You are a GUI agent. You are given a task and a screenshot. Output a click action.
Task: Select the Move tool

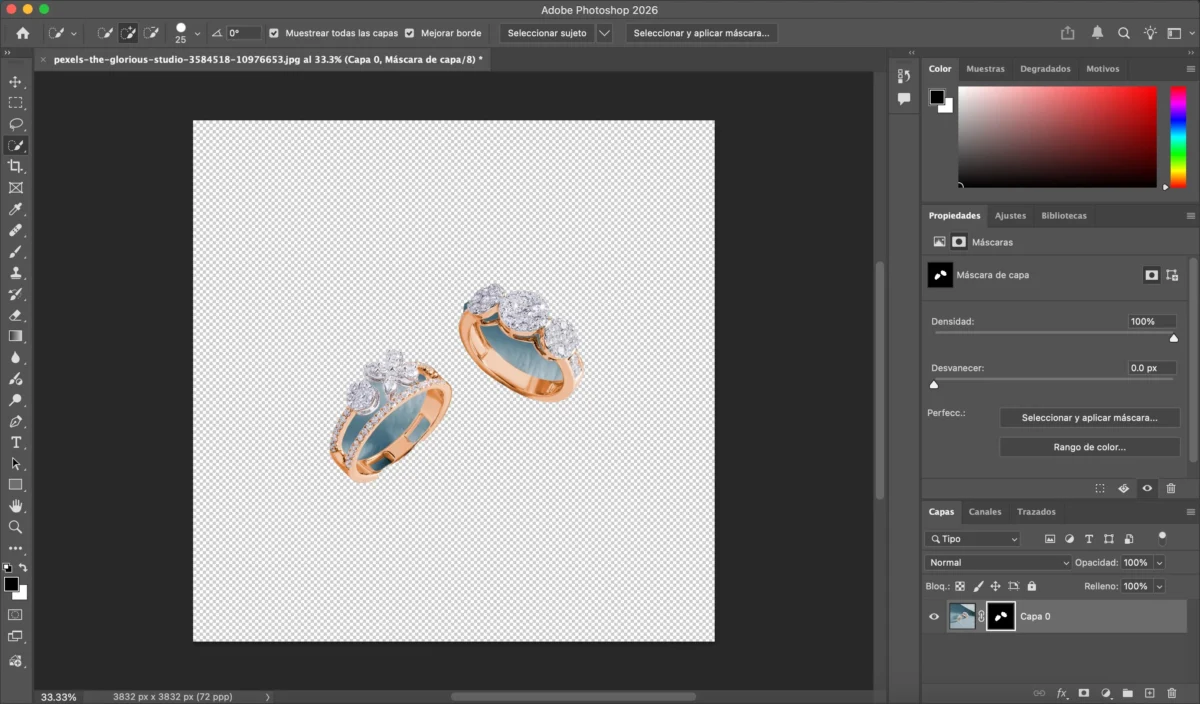(16, 82)
